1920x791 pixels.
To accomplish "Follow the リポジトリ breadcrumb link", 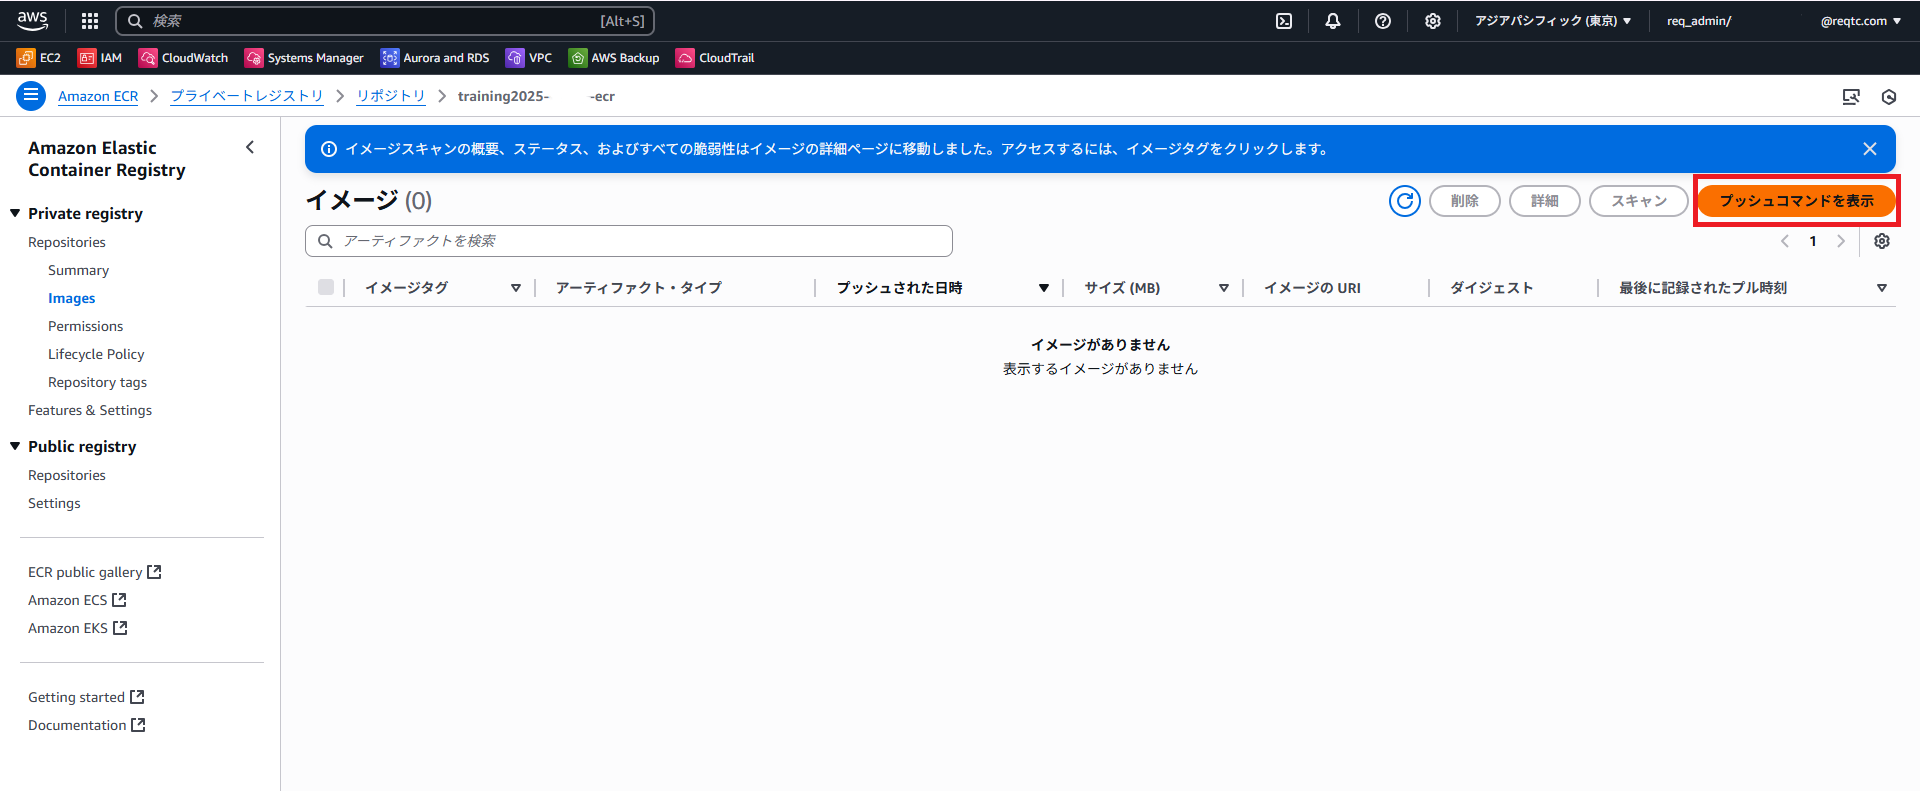I will (x=391, y=96).
